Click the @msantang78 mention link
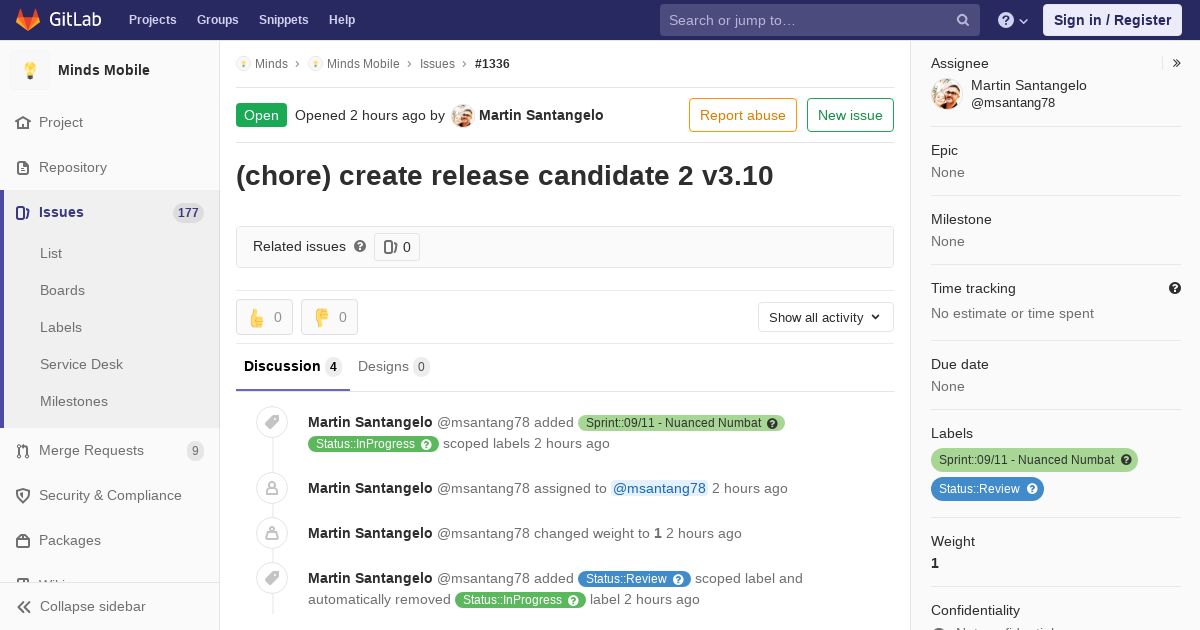1200x630 pixels. [660, 489]
